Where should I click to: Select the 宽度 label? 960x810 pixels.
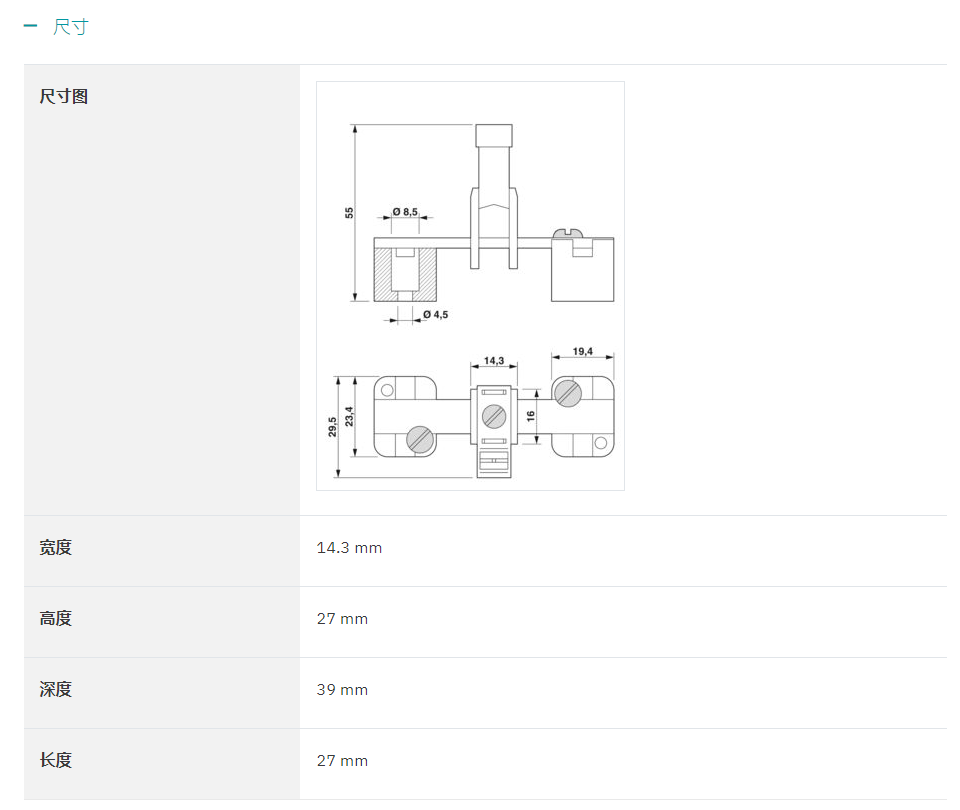[x=56, y=547]
